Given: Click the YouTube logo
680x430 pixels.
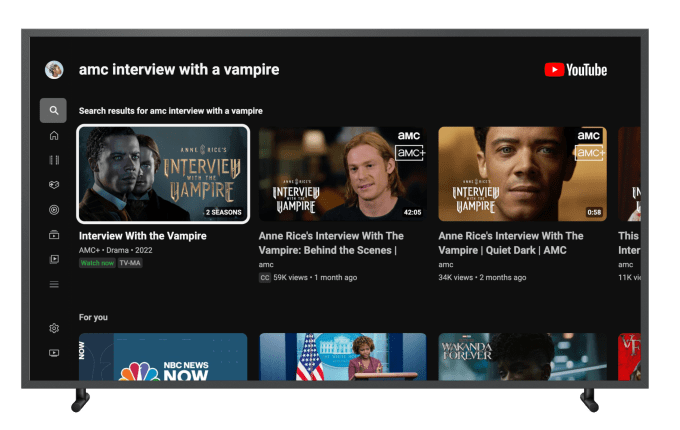Looking at the screenshot, I should [575, 70].
